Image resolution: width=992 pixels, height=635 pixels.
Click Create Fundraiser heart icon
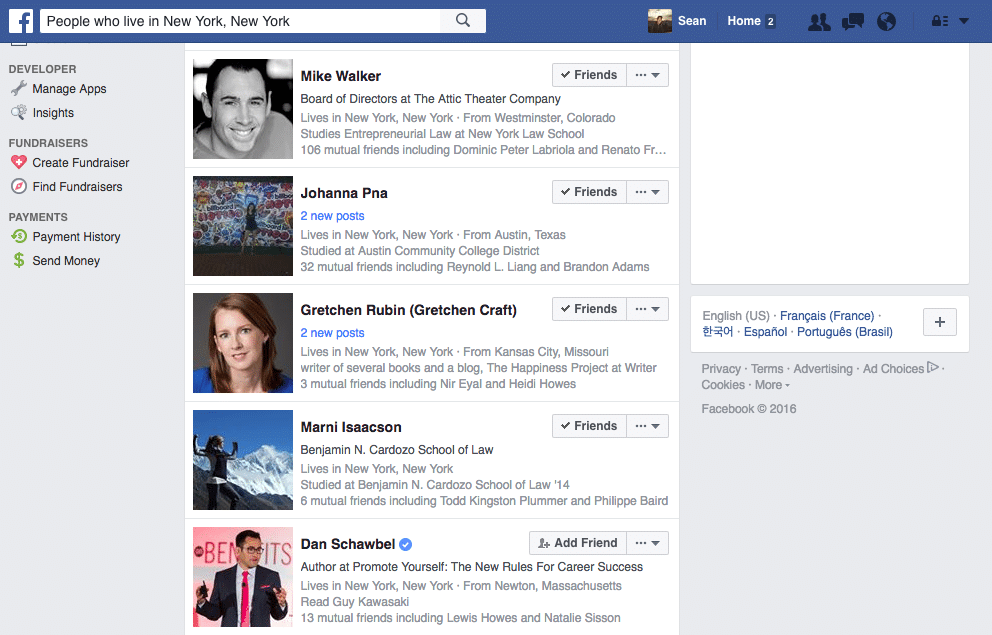tap(19, 163)
